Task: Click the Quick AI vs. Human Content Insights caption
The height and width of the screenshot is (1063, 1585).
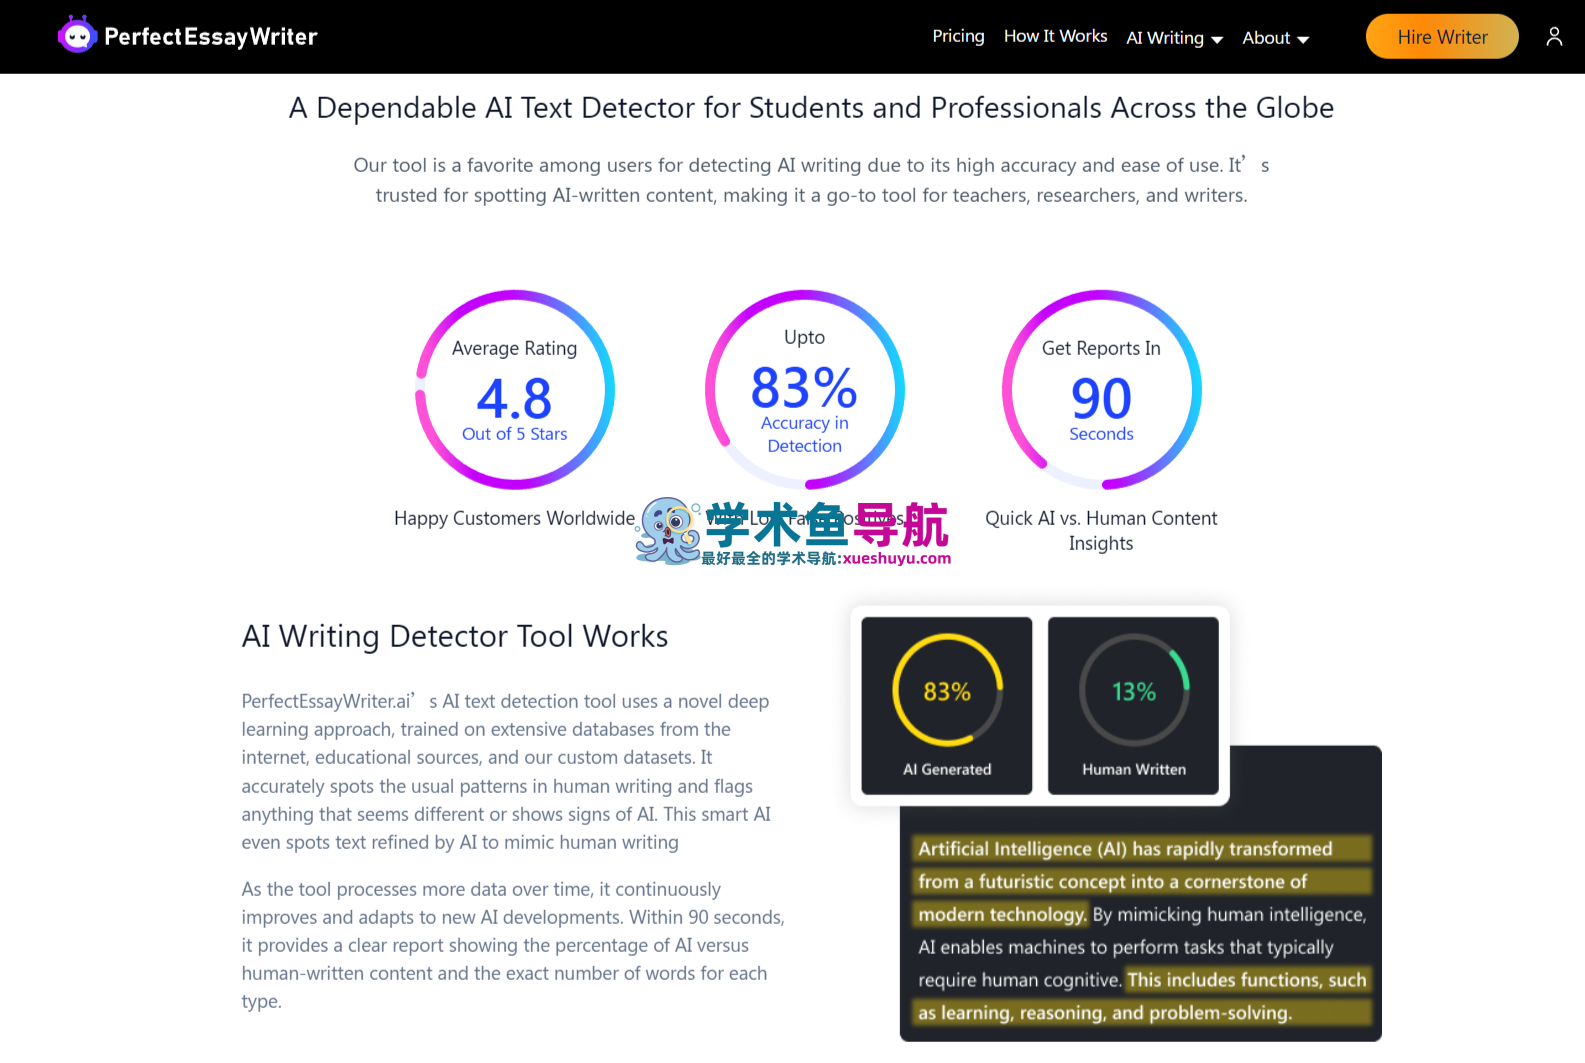Action: [1101, 530]
